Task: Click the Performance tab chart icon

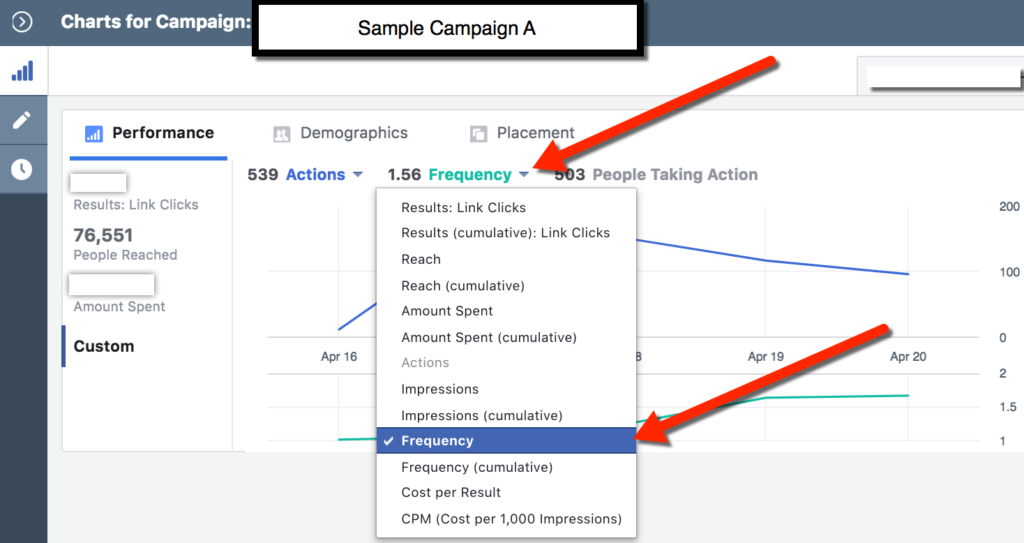Action: [x=94, y=133]
